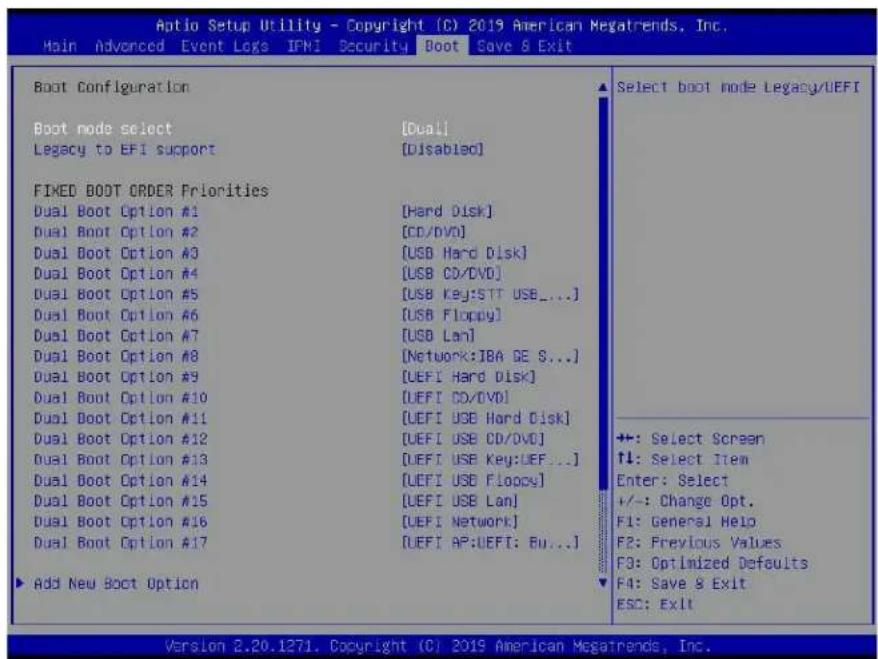Viewport: 878px width, 659px height.
Task: Select Dual Boot Option #9
Action: pos(116,377)
